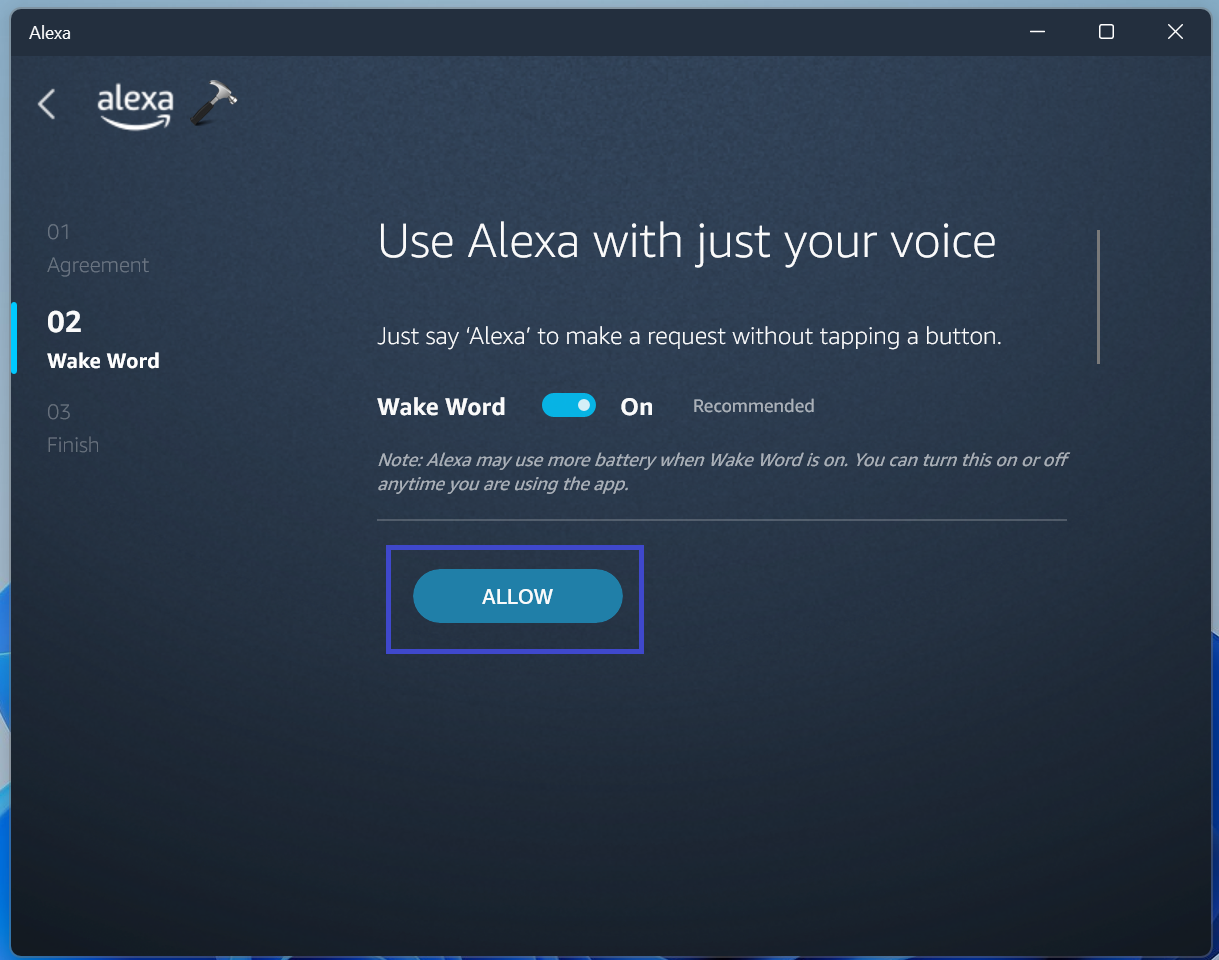
Task: Click the 'On' status label
Action: pyautogui.click(x=637, y=407)
